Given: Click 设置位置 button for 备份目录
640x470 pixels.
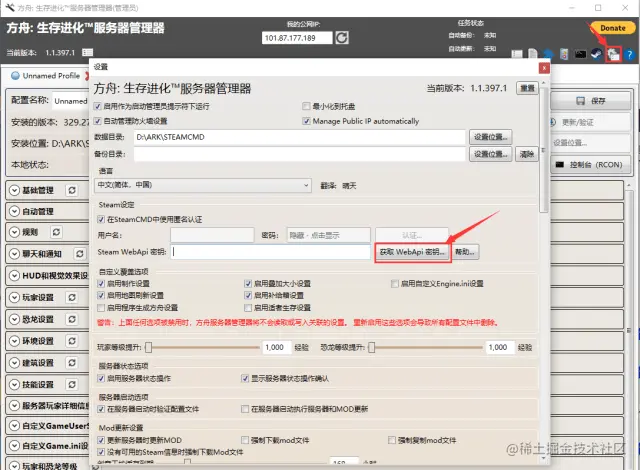Looking at the screenshot, I should 491,154.
